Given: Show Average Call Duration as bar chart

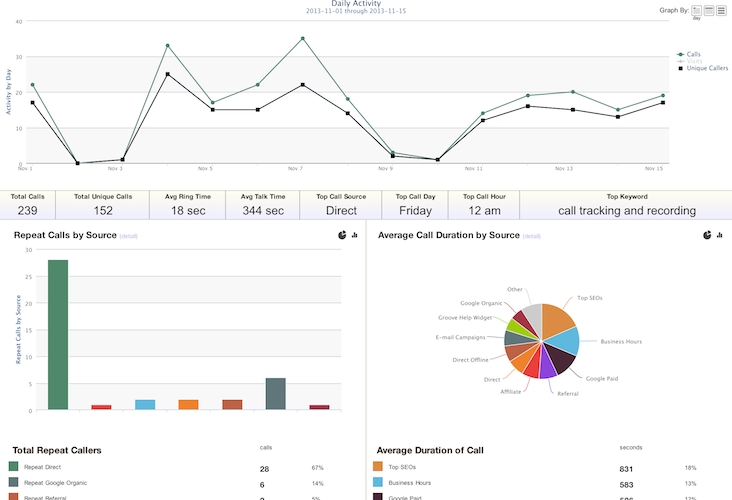Looking at the screenshot, I should pos(719,235).
